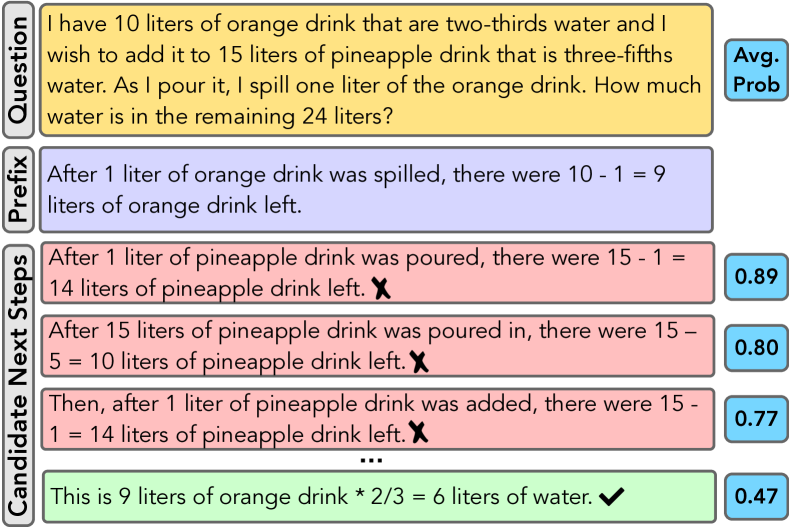Click the X mark after "10 liters of pineapple drink left"
This screenshot has height=527, width=789.
(x=419, y=361)
